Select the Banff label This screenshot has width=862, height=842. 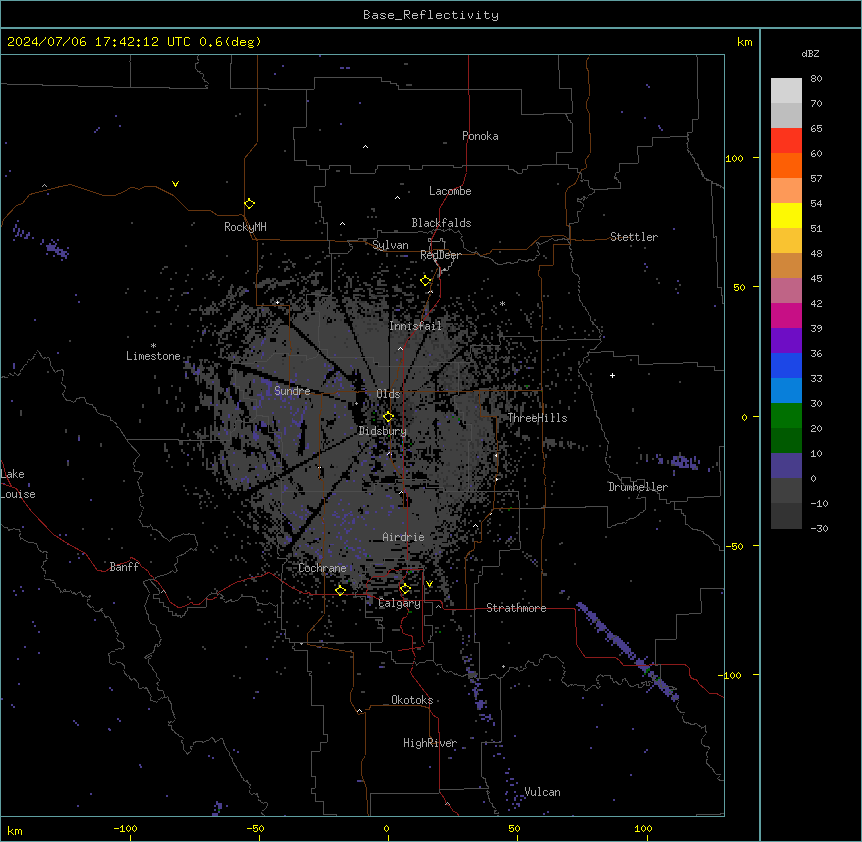pos(124,567)
